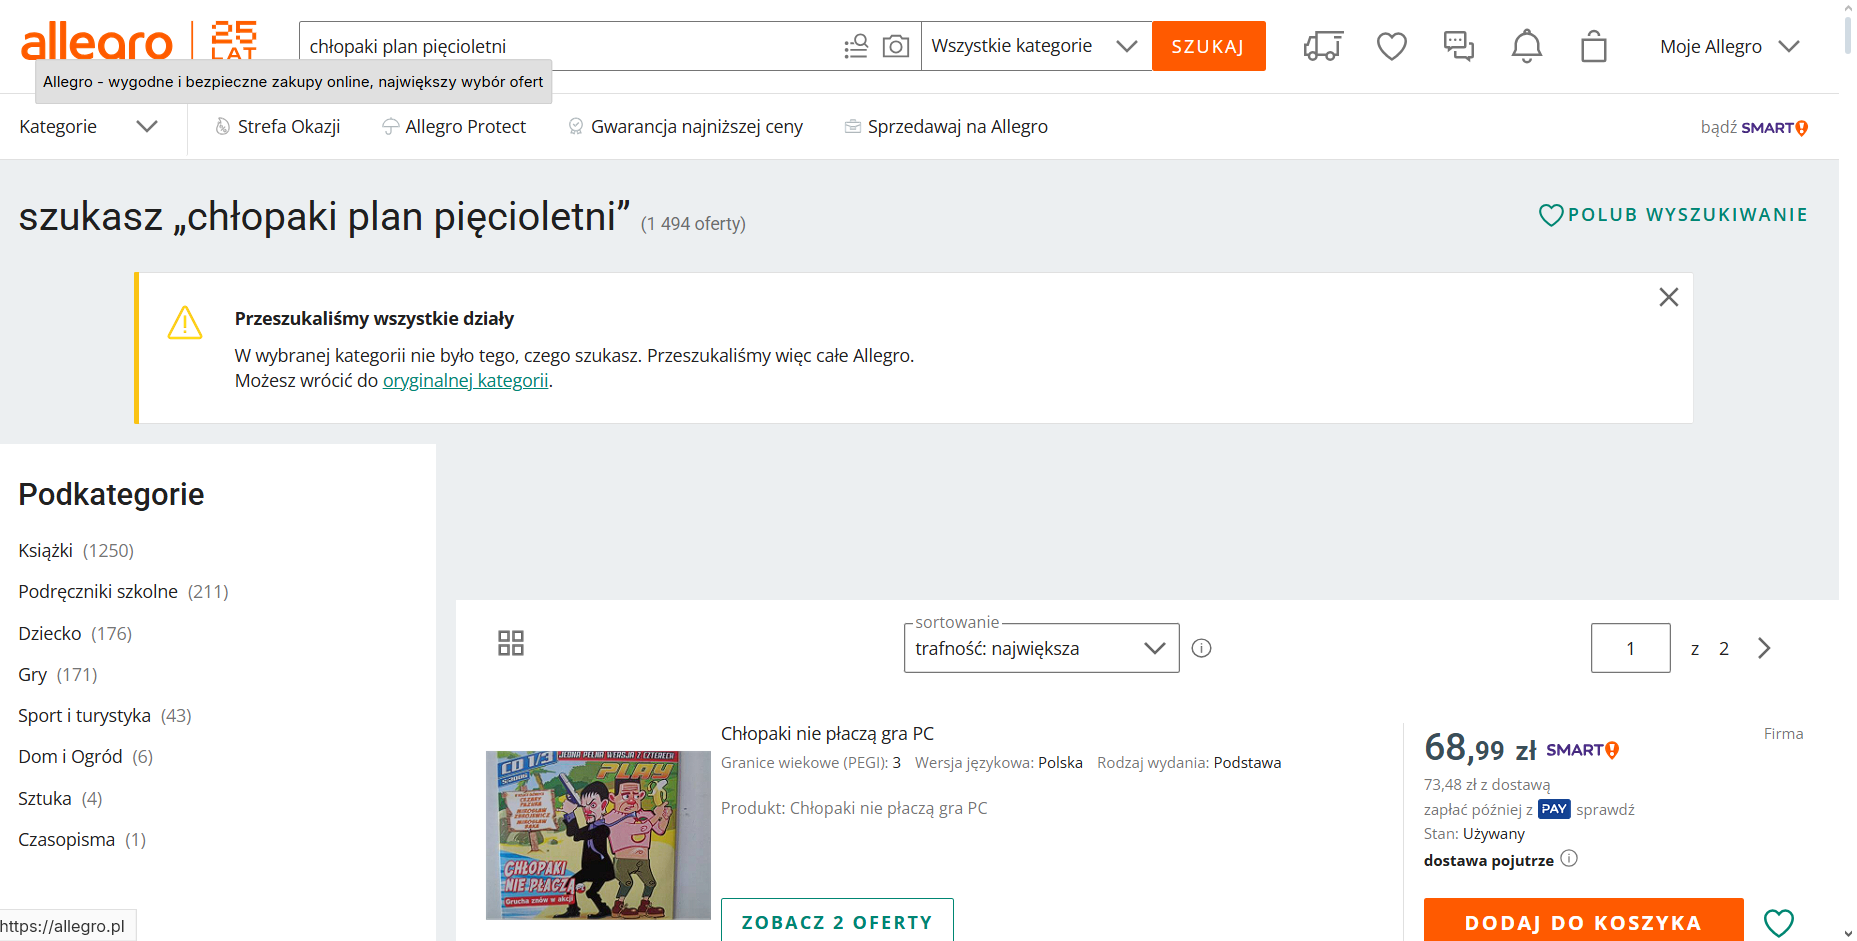Go to next results page arrow

coord(1764,648)
